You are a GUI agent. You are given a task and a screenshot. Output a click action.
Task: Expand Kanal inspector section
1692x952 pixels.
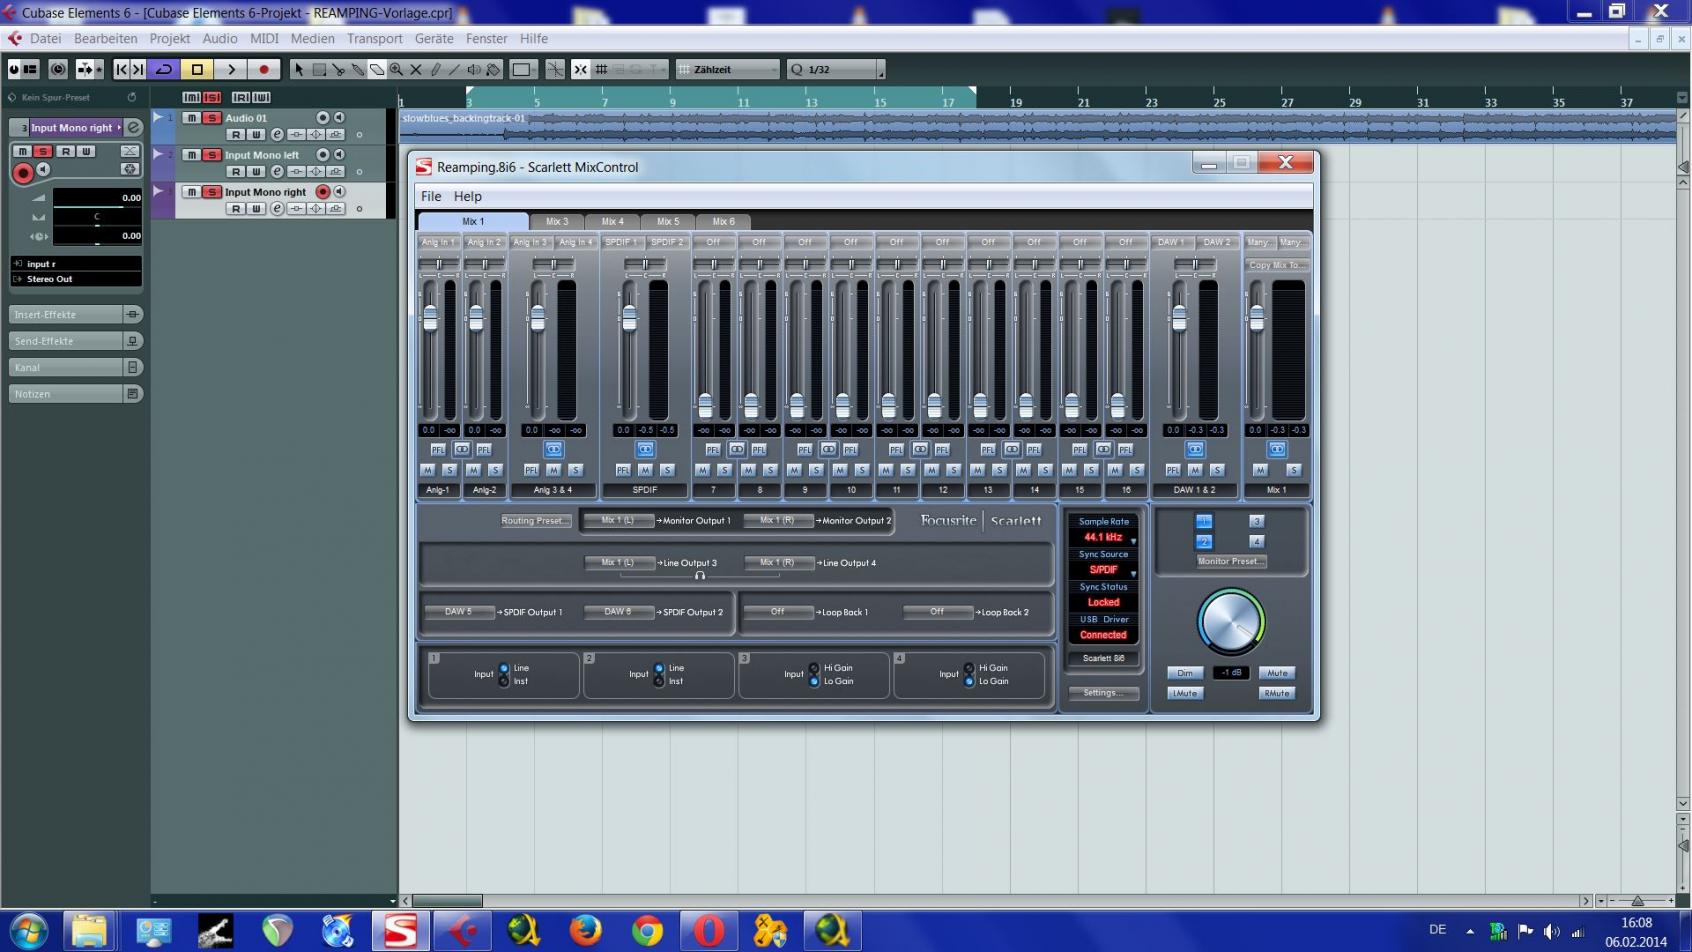pos(76,367)
